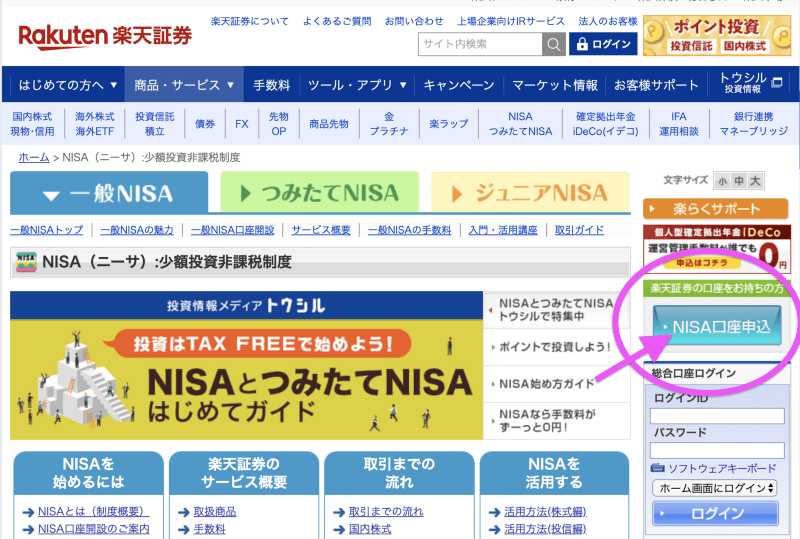Focus the パスワード input field

click(x=717, y=451)
